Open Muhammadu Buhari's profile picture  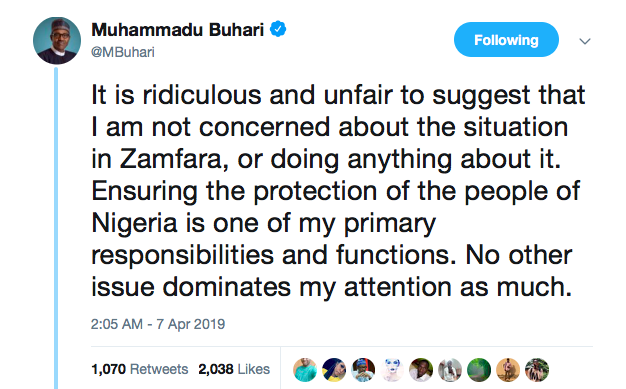tap(57, 41)
